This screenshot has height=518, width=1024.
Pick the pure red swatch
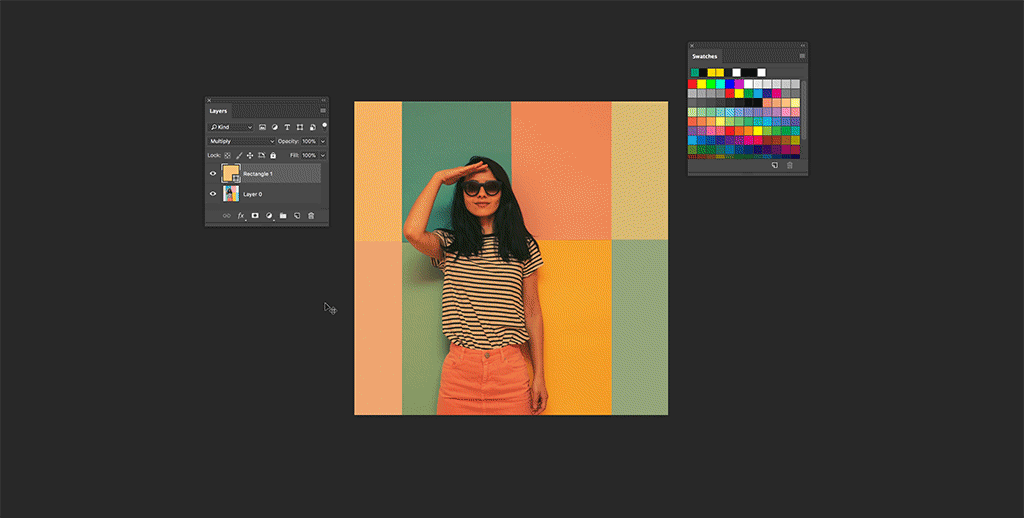pos(693,84)
